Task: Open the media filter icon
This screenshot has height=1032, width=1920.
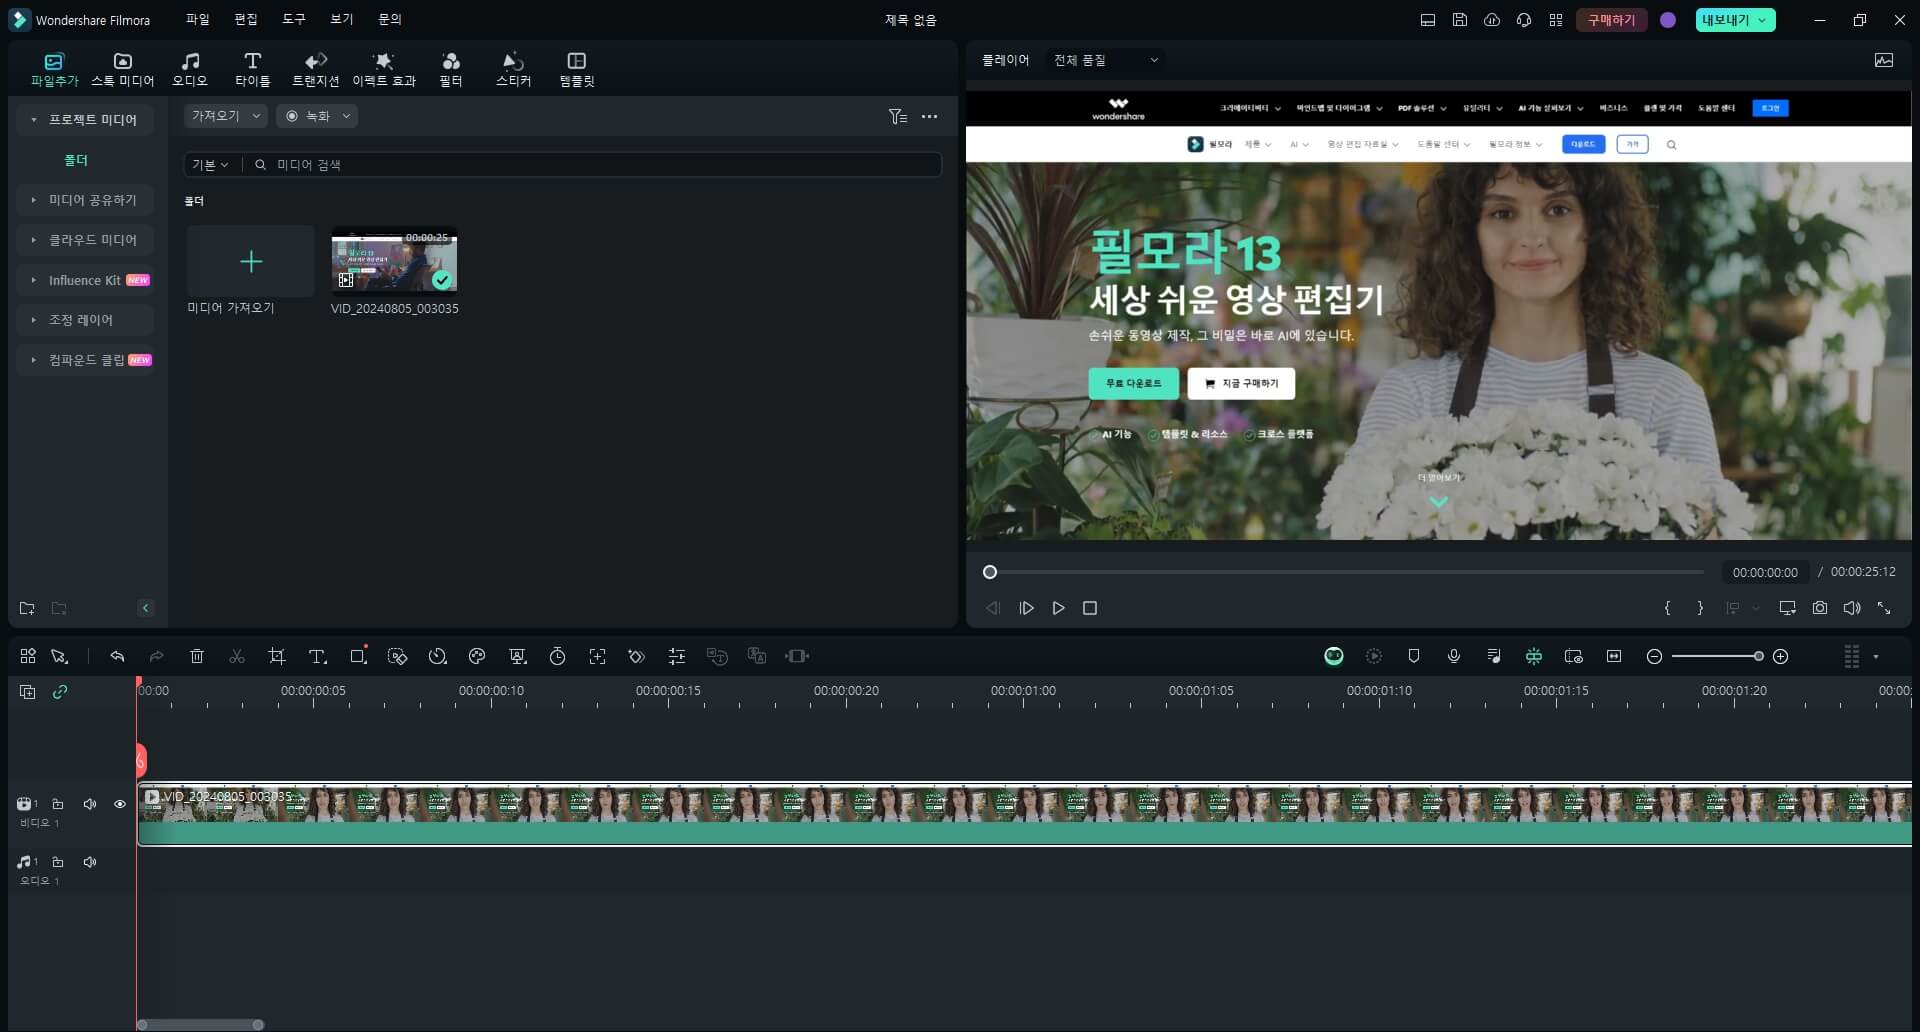Action: click(x=897, y=117)
